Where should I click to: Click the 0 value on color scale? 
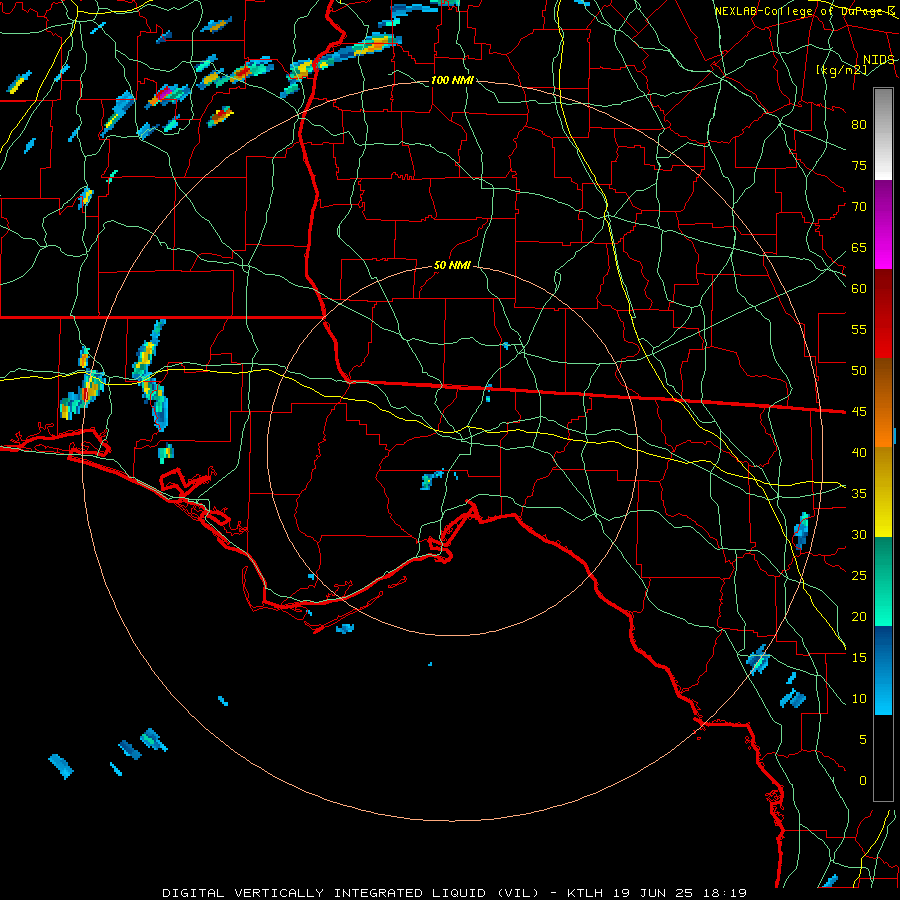[x=863, y=781]
